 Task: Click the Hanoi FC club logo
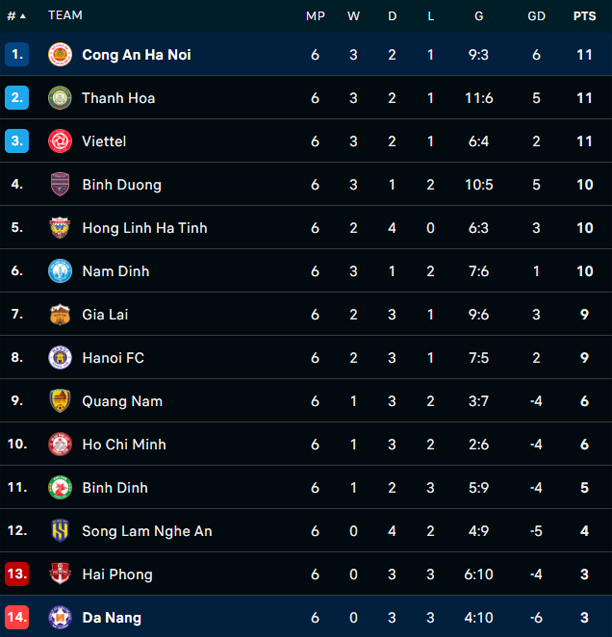coord(60,358)
